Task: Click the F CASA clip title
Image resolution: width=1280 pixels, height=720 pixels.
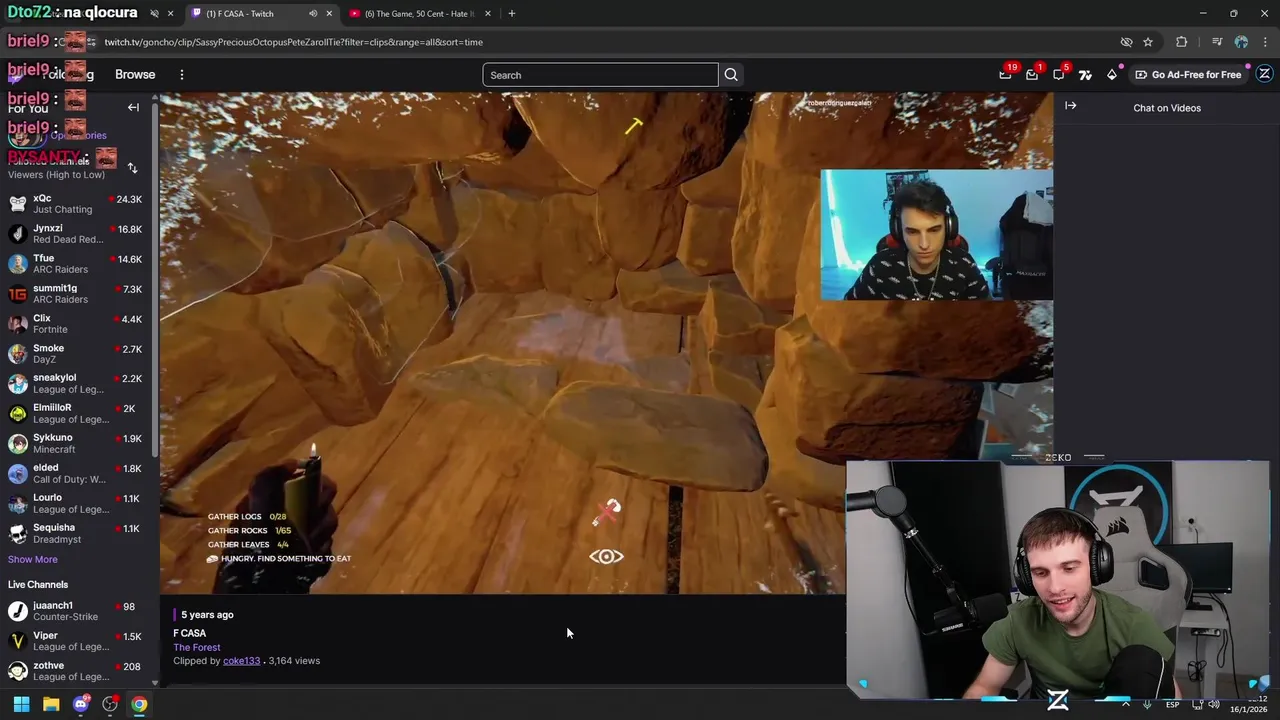Action: pos(190,633)
